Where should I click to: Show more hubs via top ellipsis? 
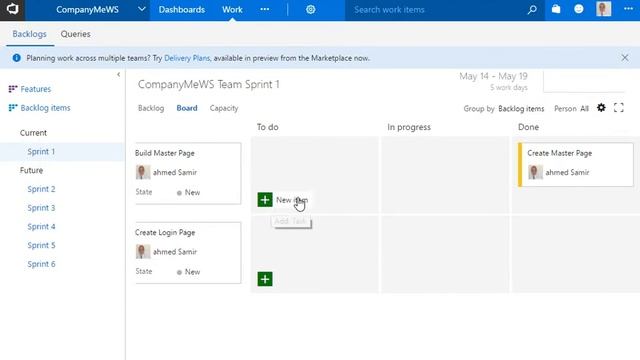click(264, 9)
